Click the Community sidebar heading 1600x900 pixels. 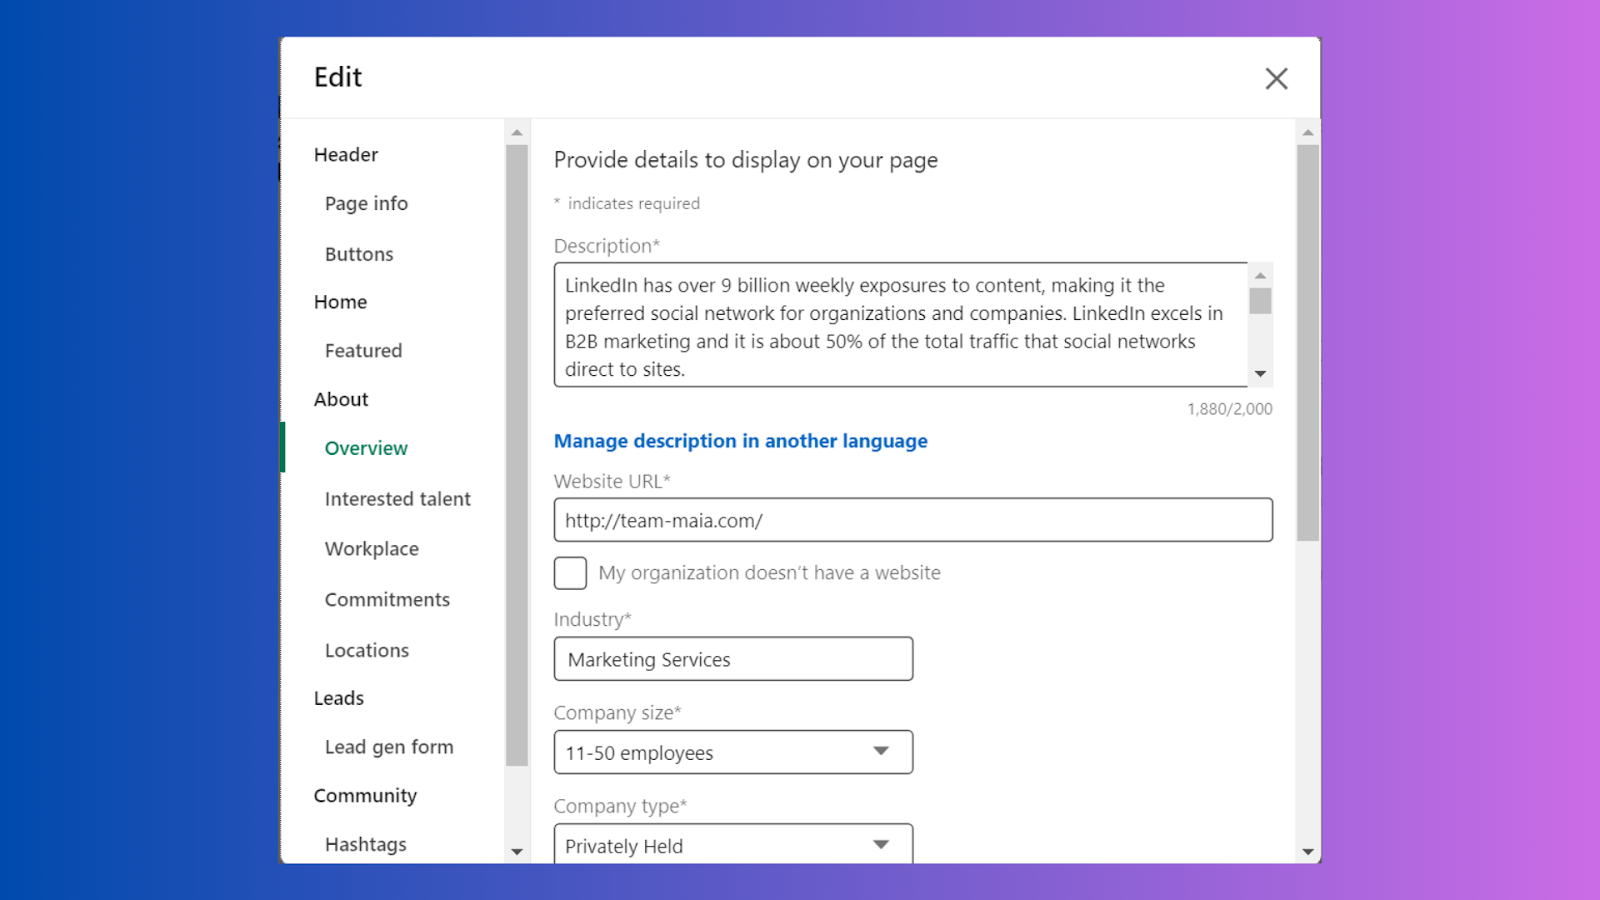[365, 796]
